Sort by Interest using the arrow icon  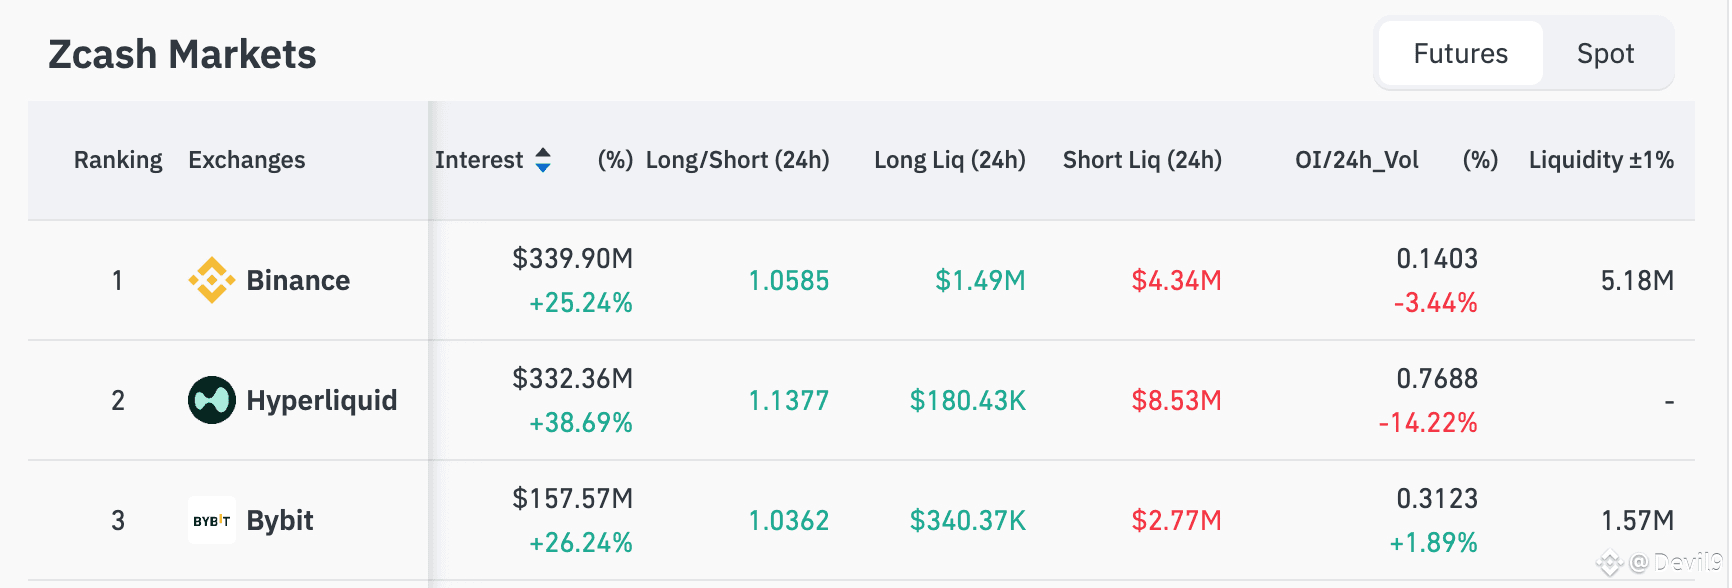[543, 160]
